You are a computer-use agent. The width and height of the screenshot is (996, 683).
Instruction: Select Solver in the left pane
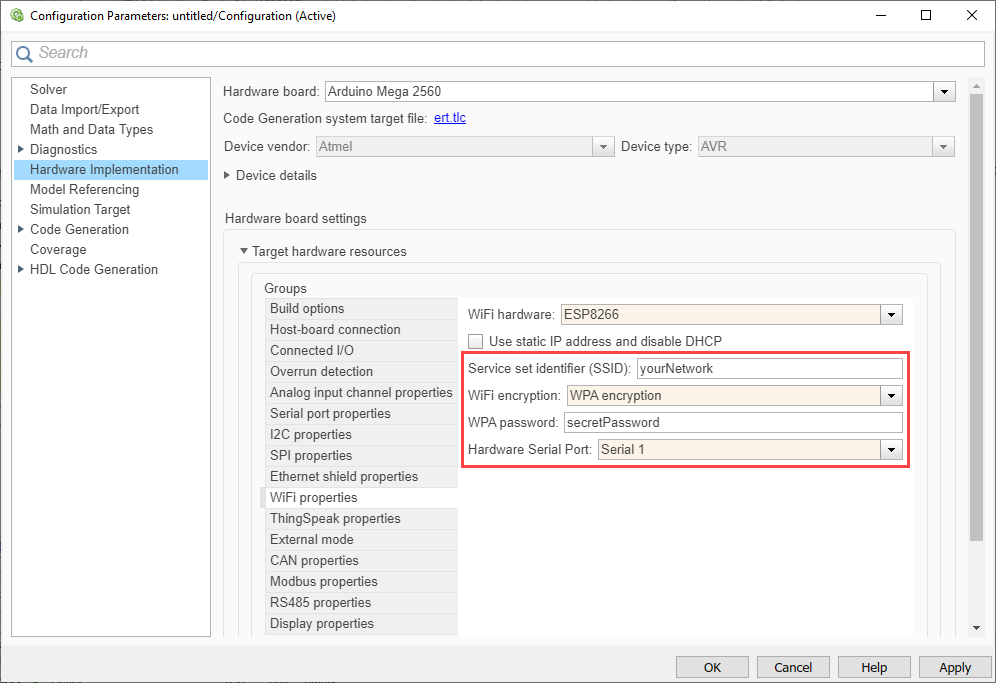[x=48, y=90]
